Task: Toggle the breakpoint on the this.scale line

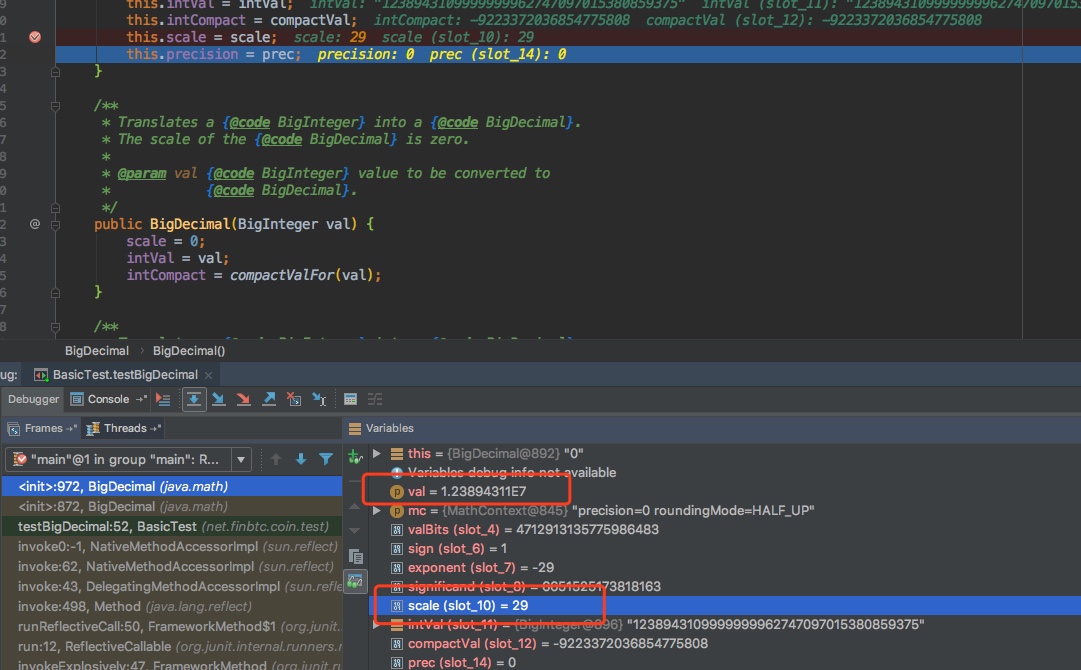Action: 34,37
